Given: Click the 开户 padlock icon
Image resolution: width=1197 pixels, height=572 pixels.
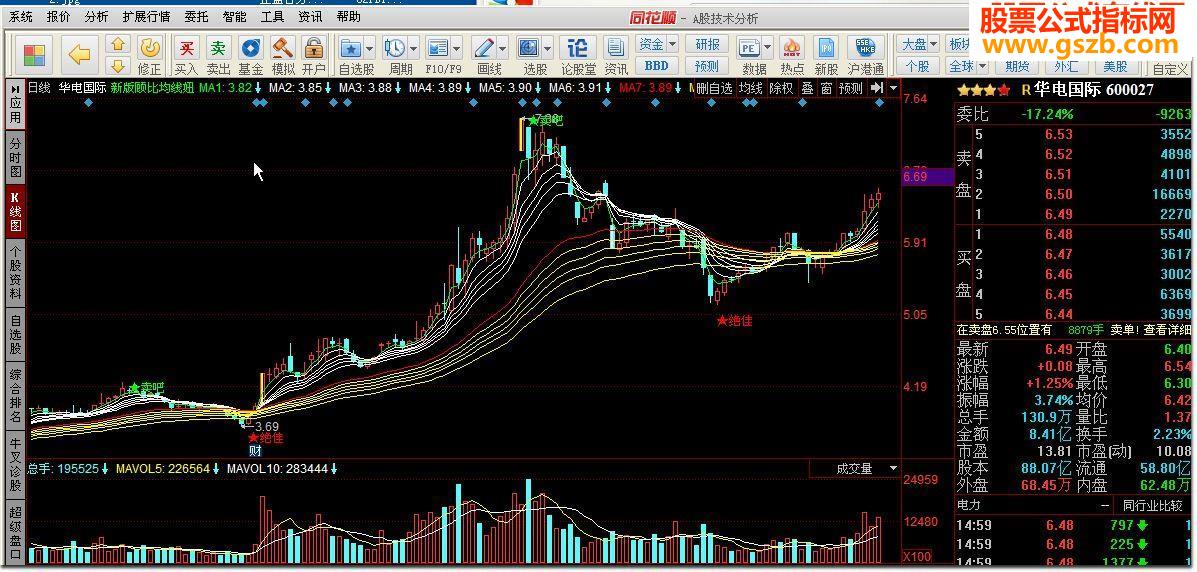Looking at the screenshot, I should (x=314, y=48).
